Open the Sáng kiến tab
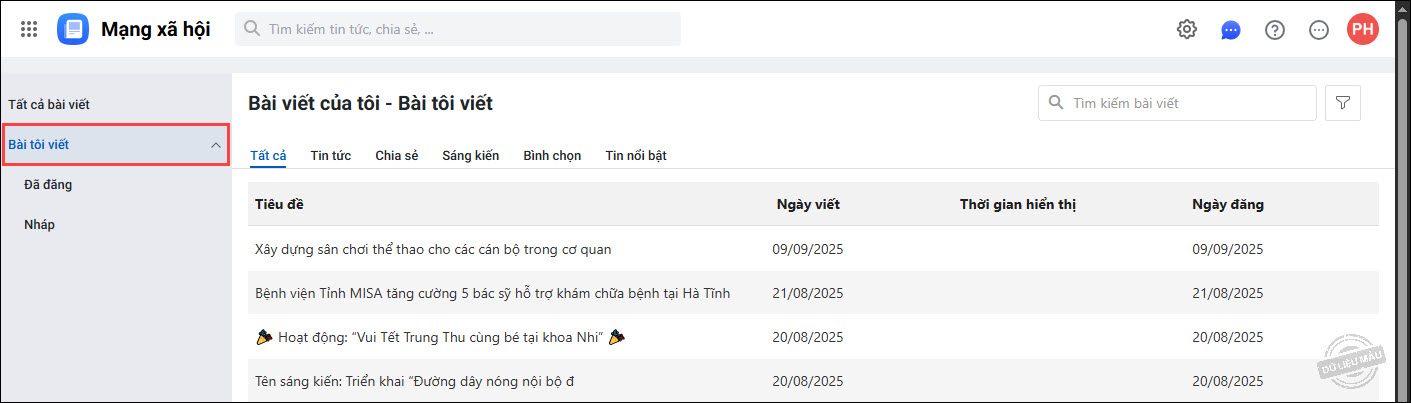This screenshot has height=403, width=1411. pyautogui.click(x=470, y=156)
